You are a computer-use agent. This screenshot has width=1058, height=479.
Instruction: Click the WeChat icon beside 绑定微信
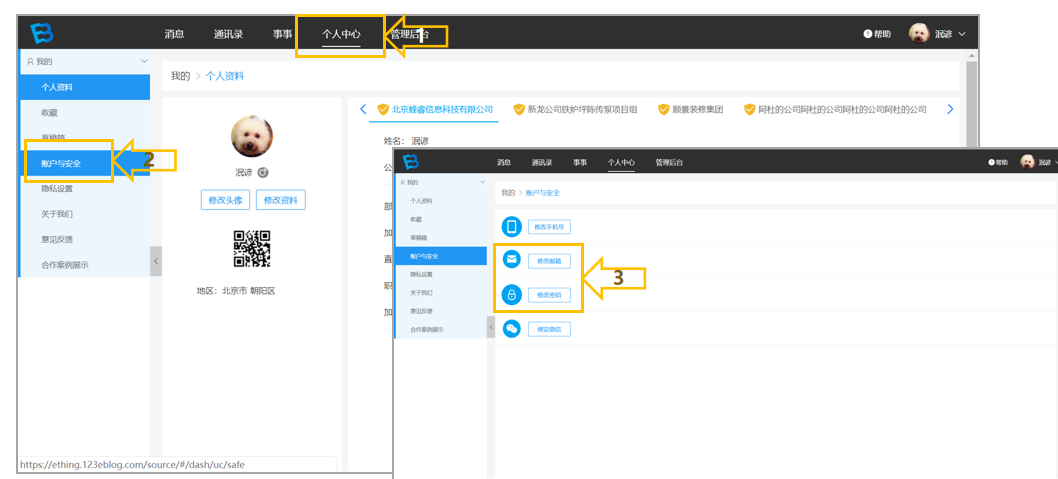point(511,329)
